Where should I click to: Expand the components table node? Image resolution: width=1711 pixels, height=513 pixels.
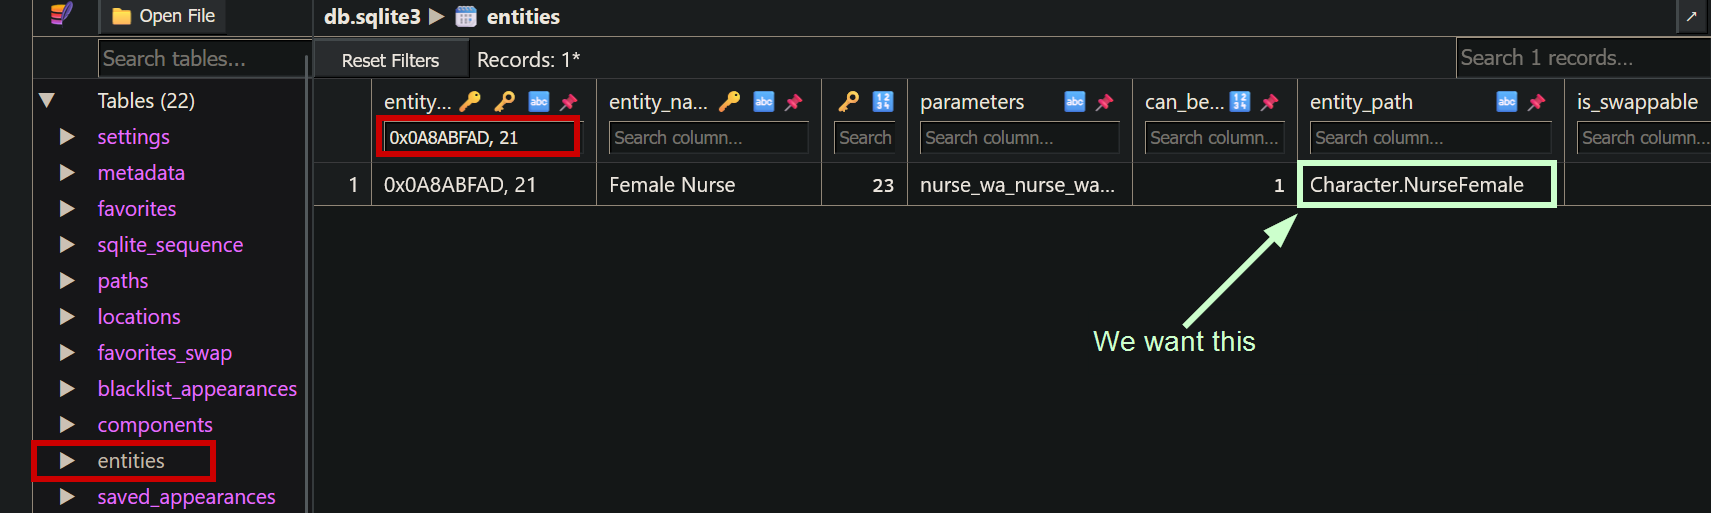pos(67,425)
